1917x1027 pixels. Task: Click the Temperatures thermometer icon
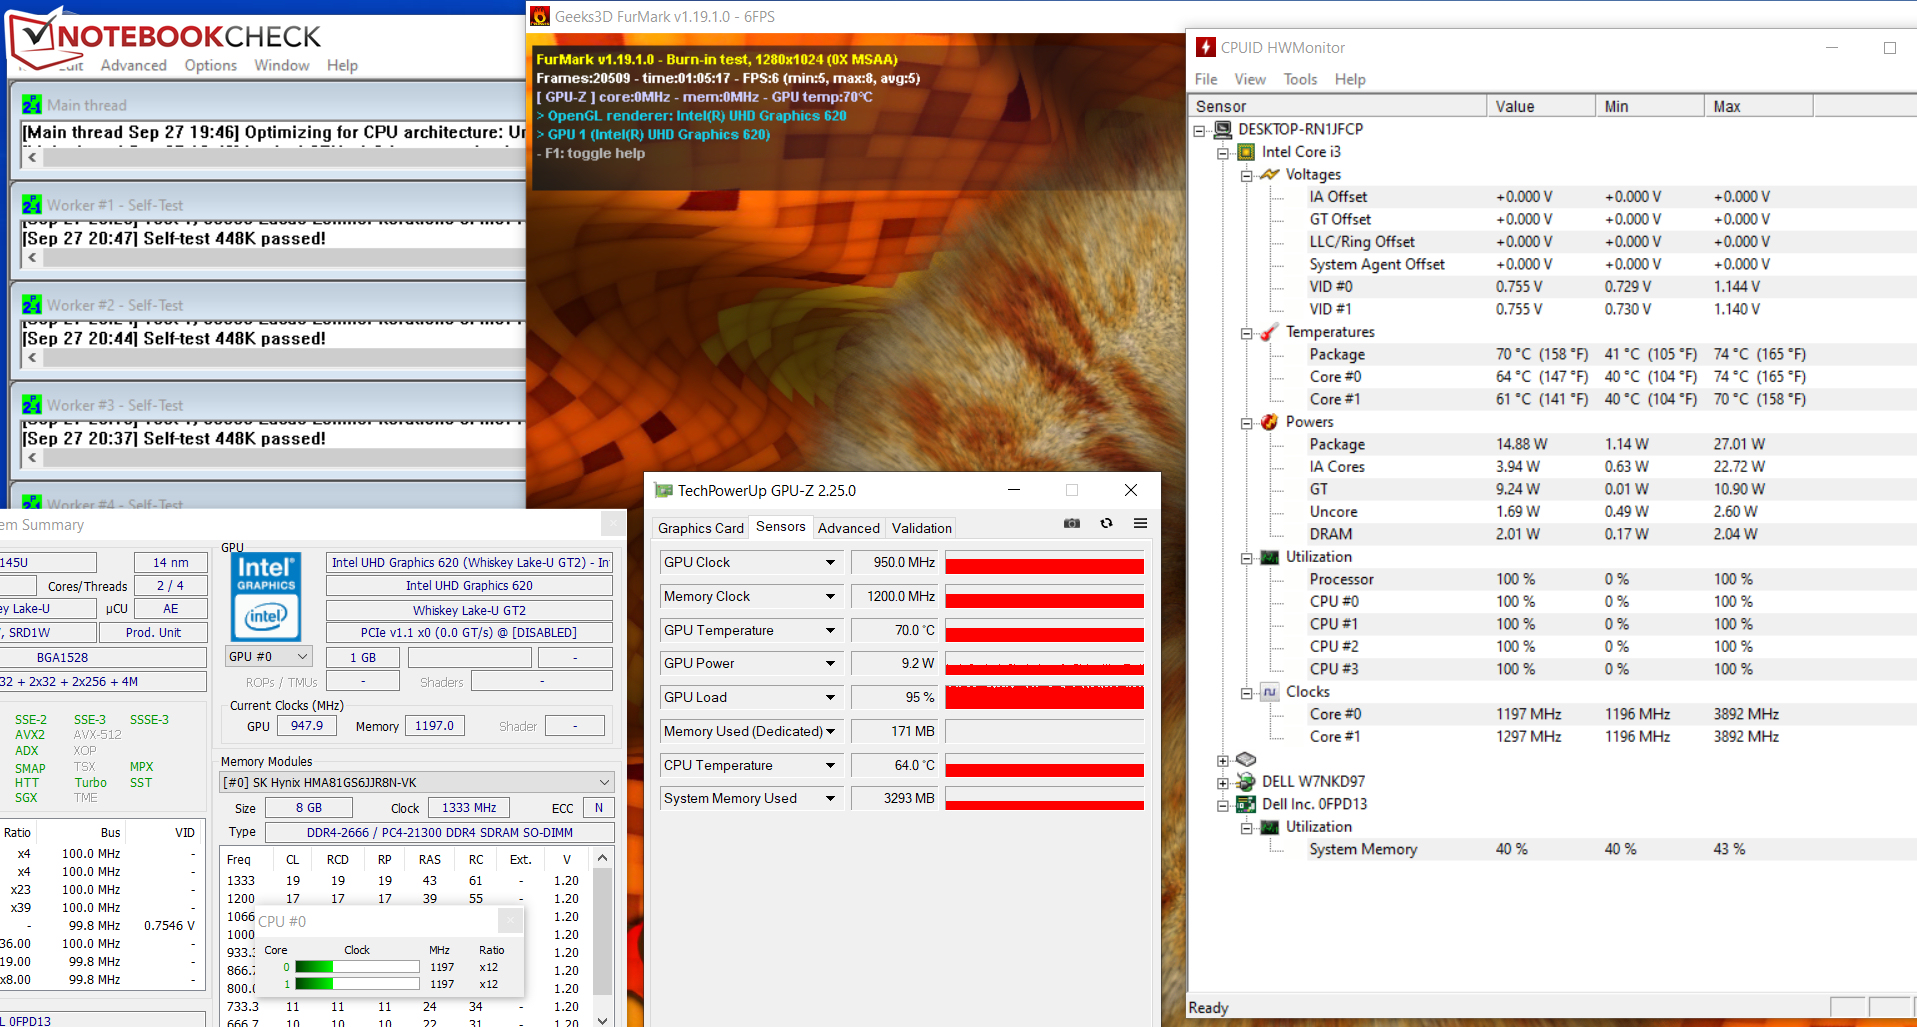click(1270, 332)
